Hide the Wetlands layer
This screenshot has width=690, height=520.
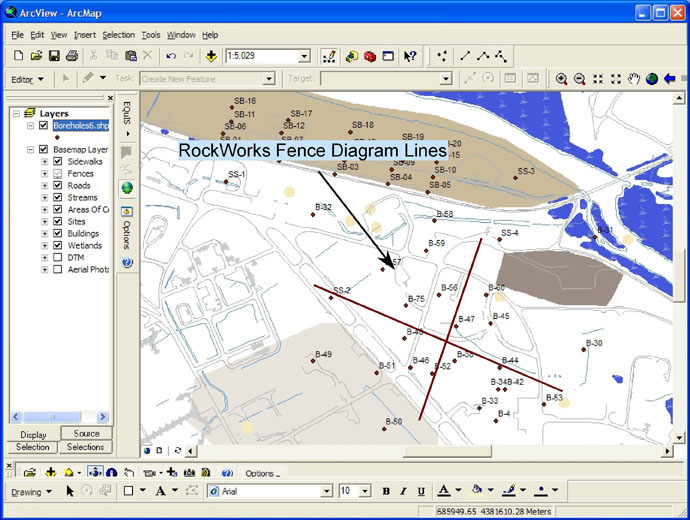click(x=58, y=245)
